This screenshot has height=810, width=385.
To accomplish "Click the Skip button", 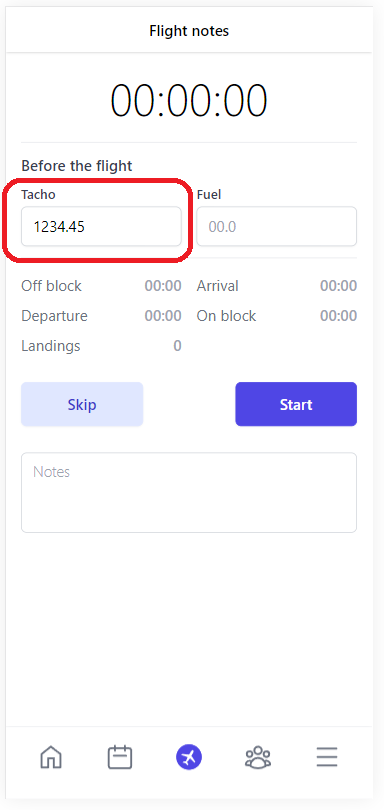I will [x=82, y=404].
